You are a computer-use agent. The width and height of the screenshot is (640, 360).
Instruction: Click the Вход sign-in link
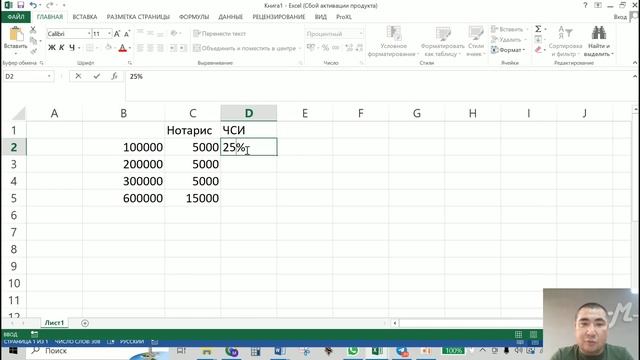[620, 17]
